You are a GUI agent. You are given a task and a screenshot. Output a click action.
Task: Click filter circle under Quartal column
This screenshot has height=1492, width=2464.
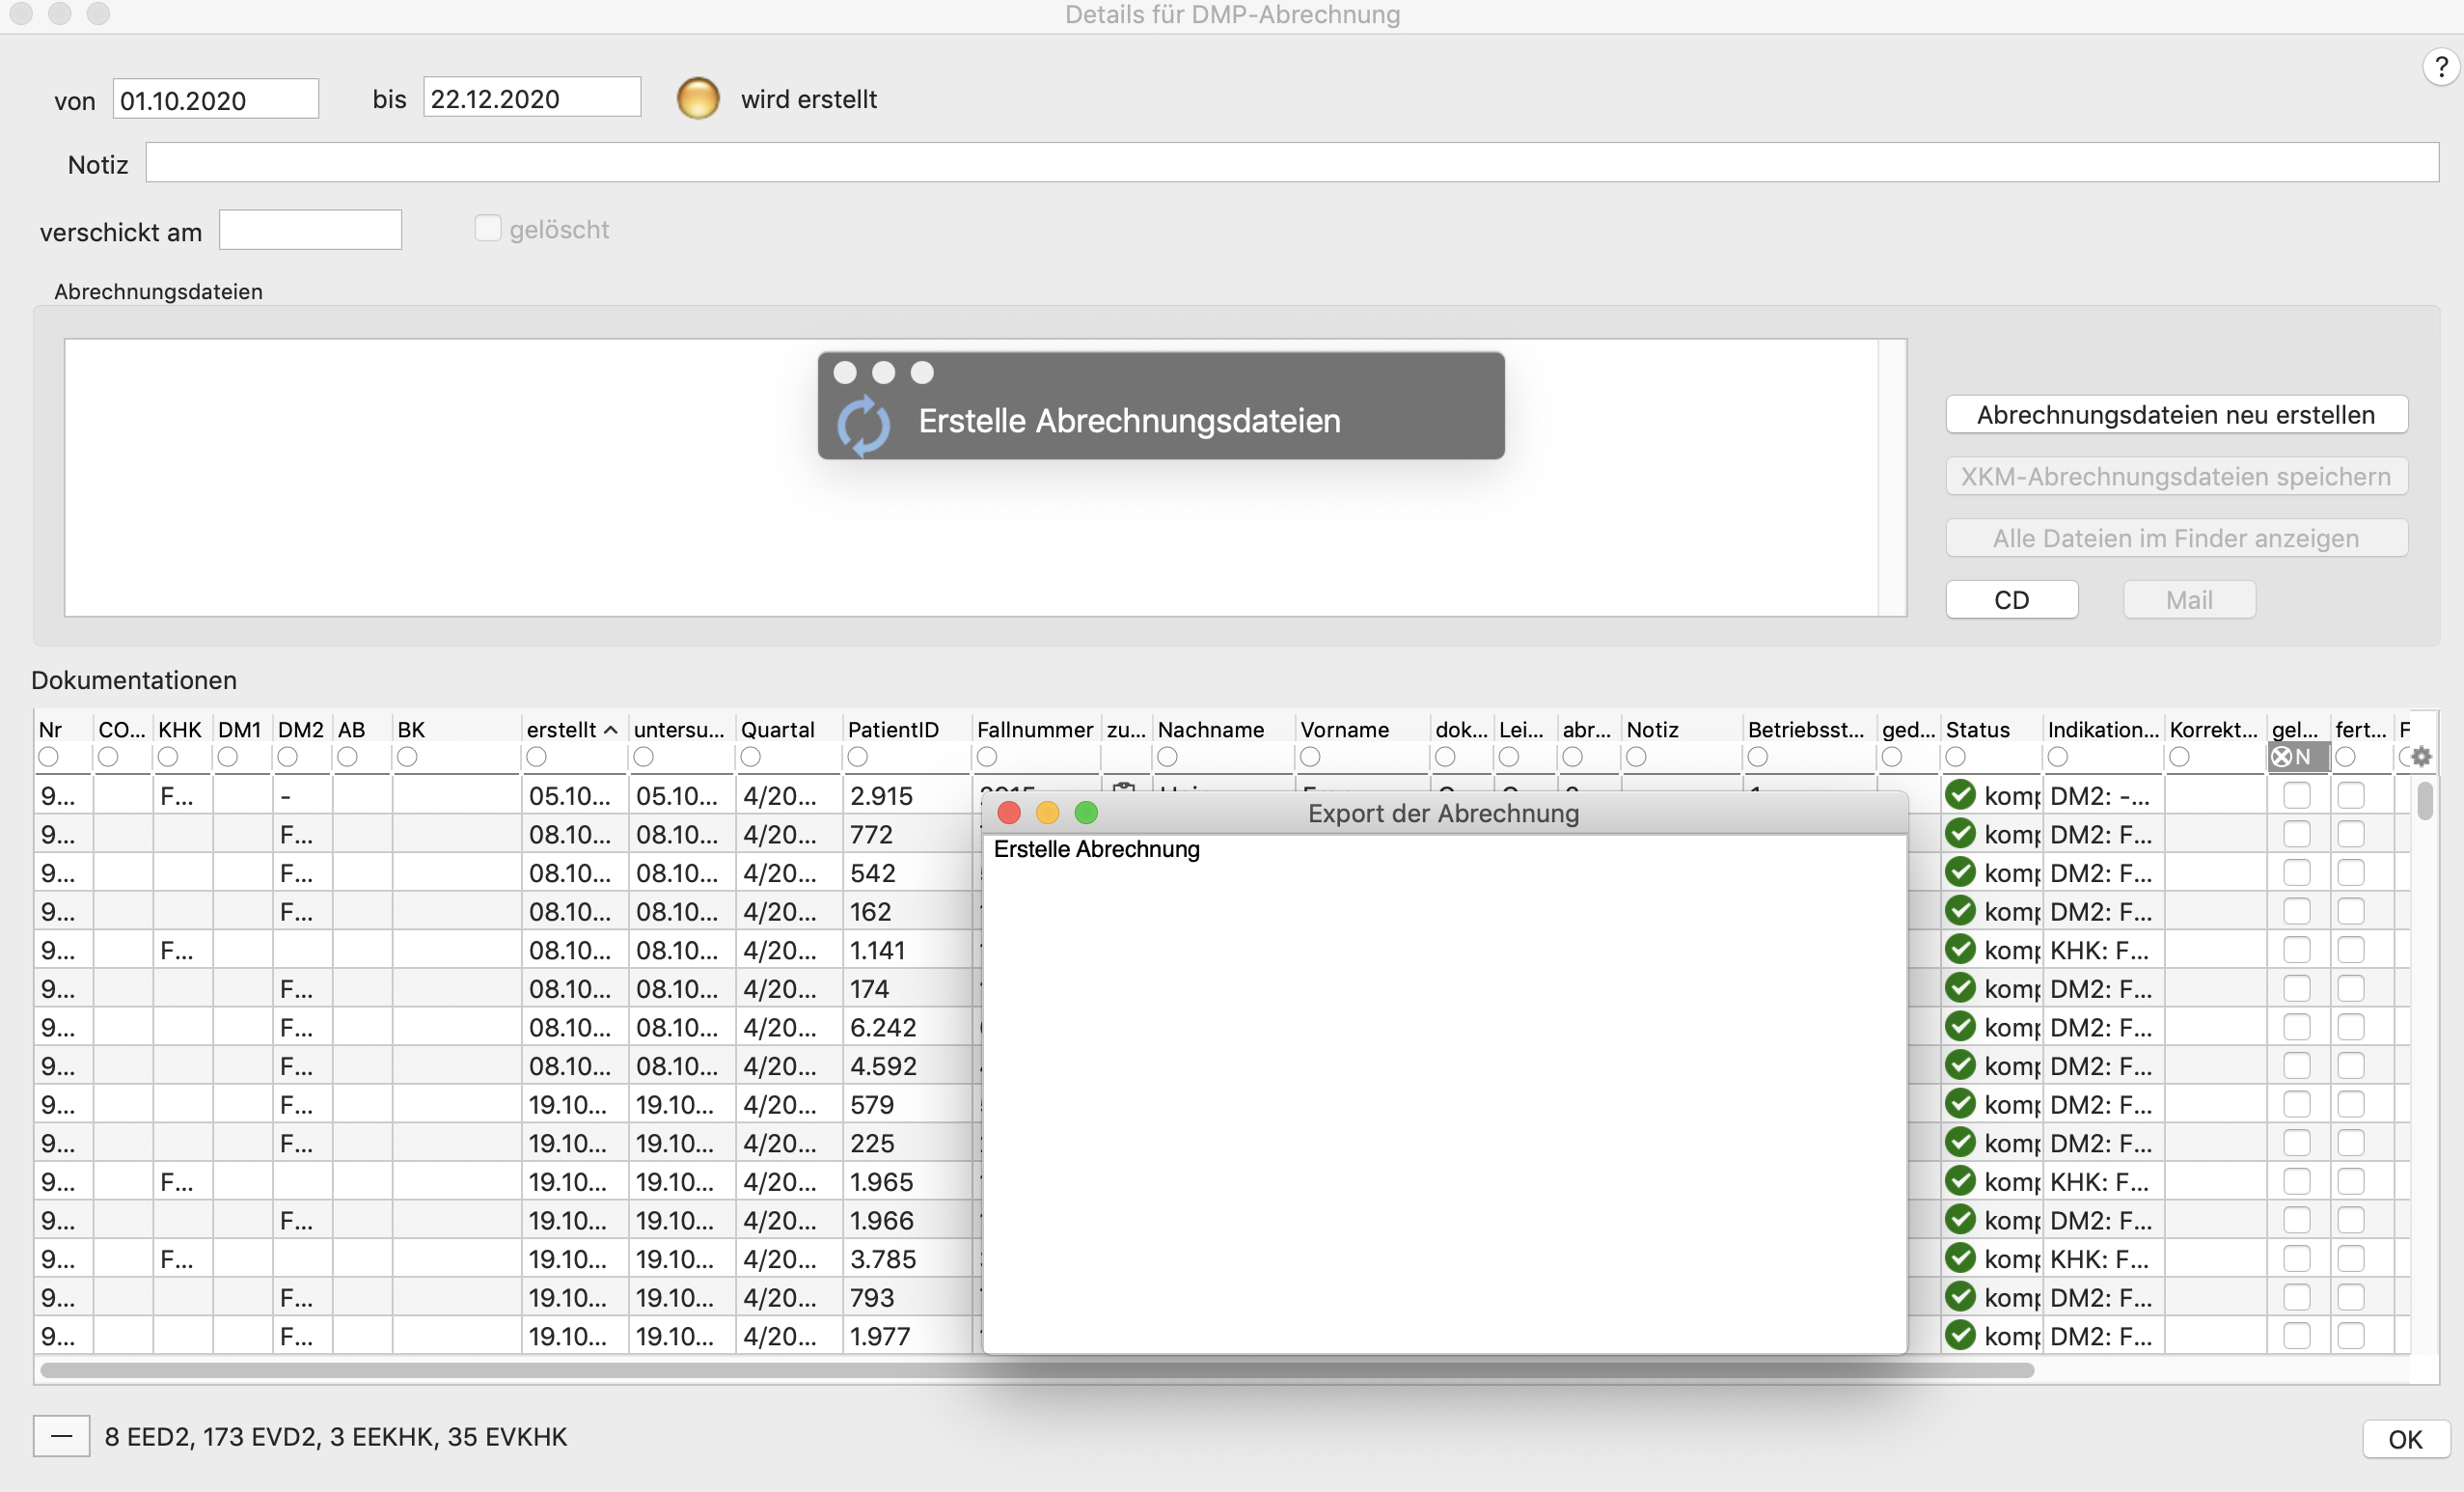(x=751, y=757)
